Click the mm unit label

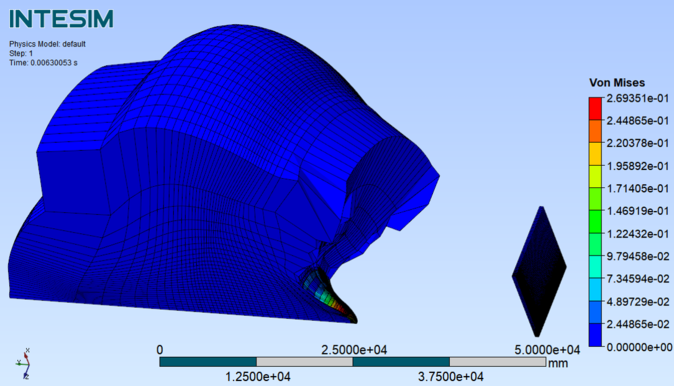[558, 363]
